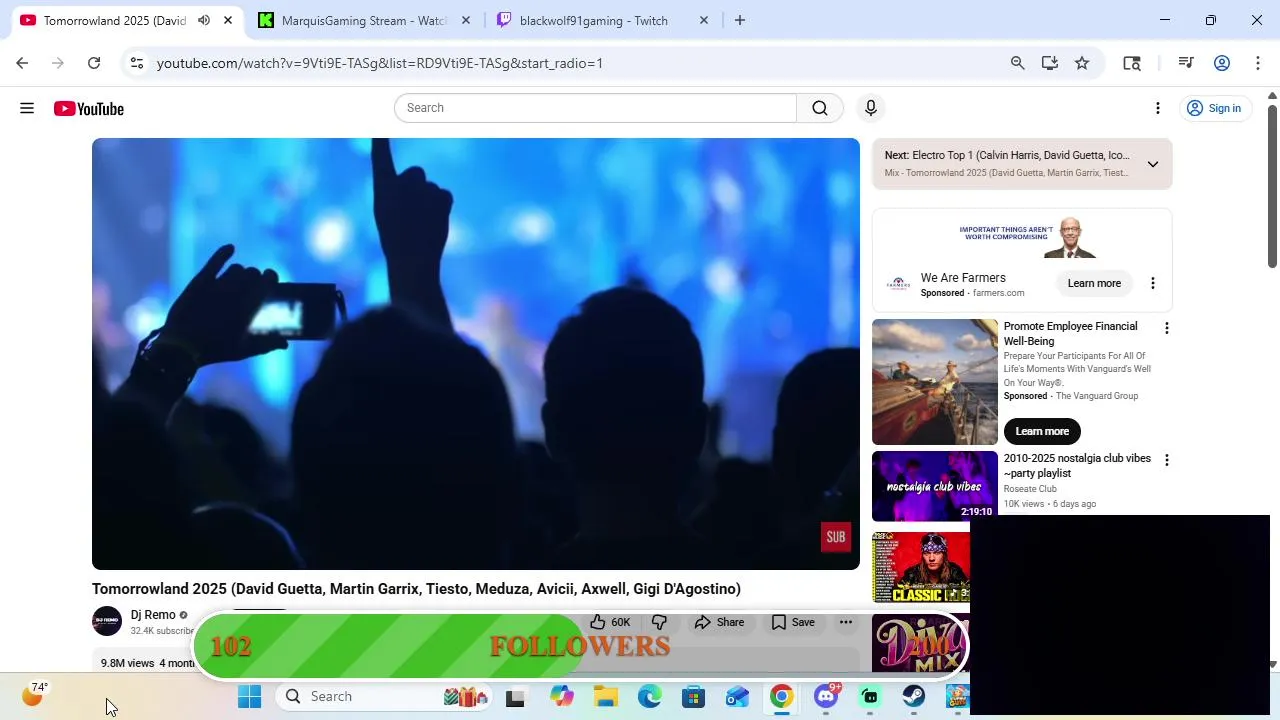The height and width of the screenshot is (720, 1280).
Task: Open the Diva 2000 Mix thumbnail
Action: [x=921, y=642]
